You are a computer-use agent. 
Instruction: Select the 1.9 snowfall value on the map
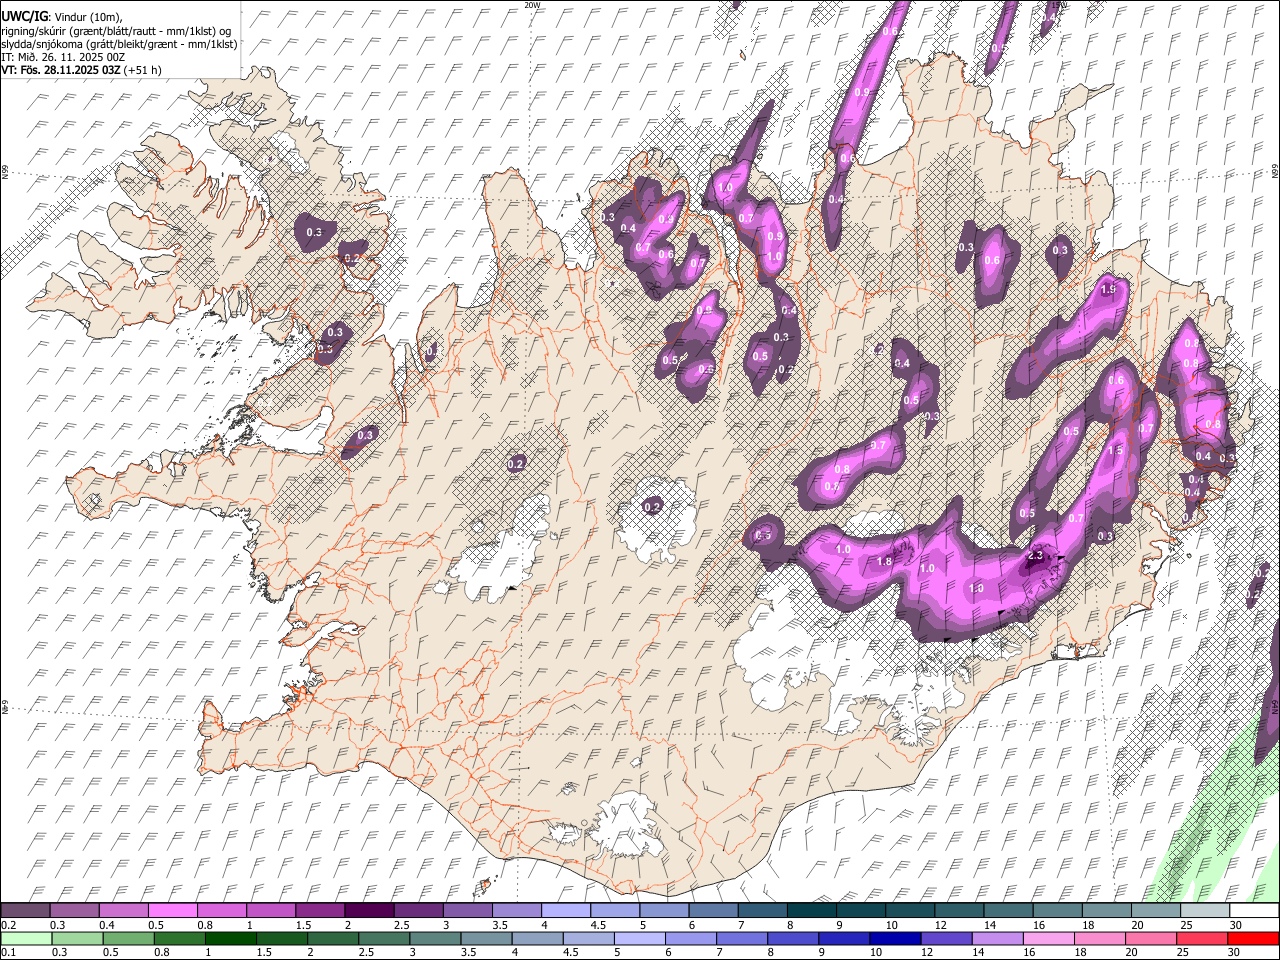coord(1107,290)
